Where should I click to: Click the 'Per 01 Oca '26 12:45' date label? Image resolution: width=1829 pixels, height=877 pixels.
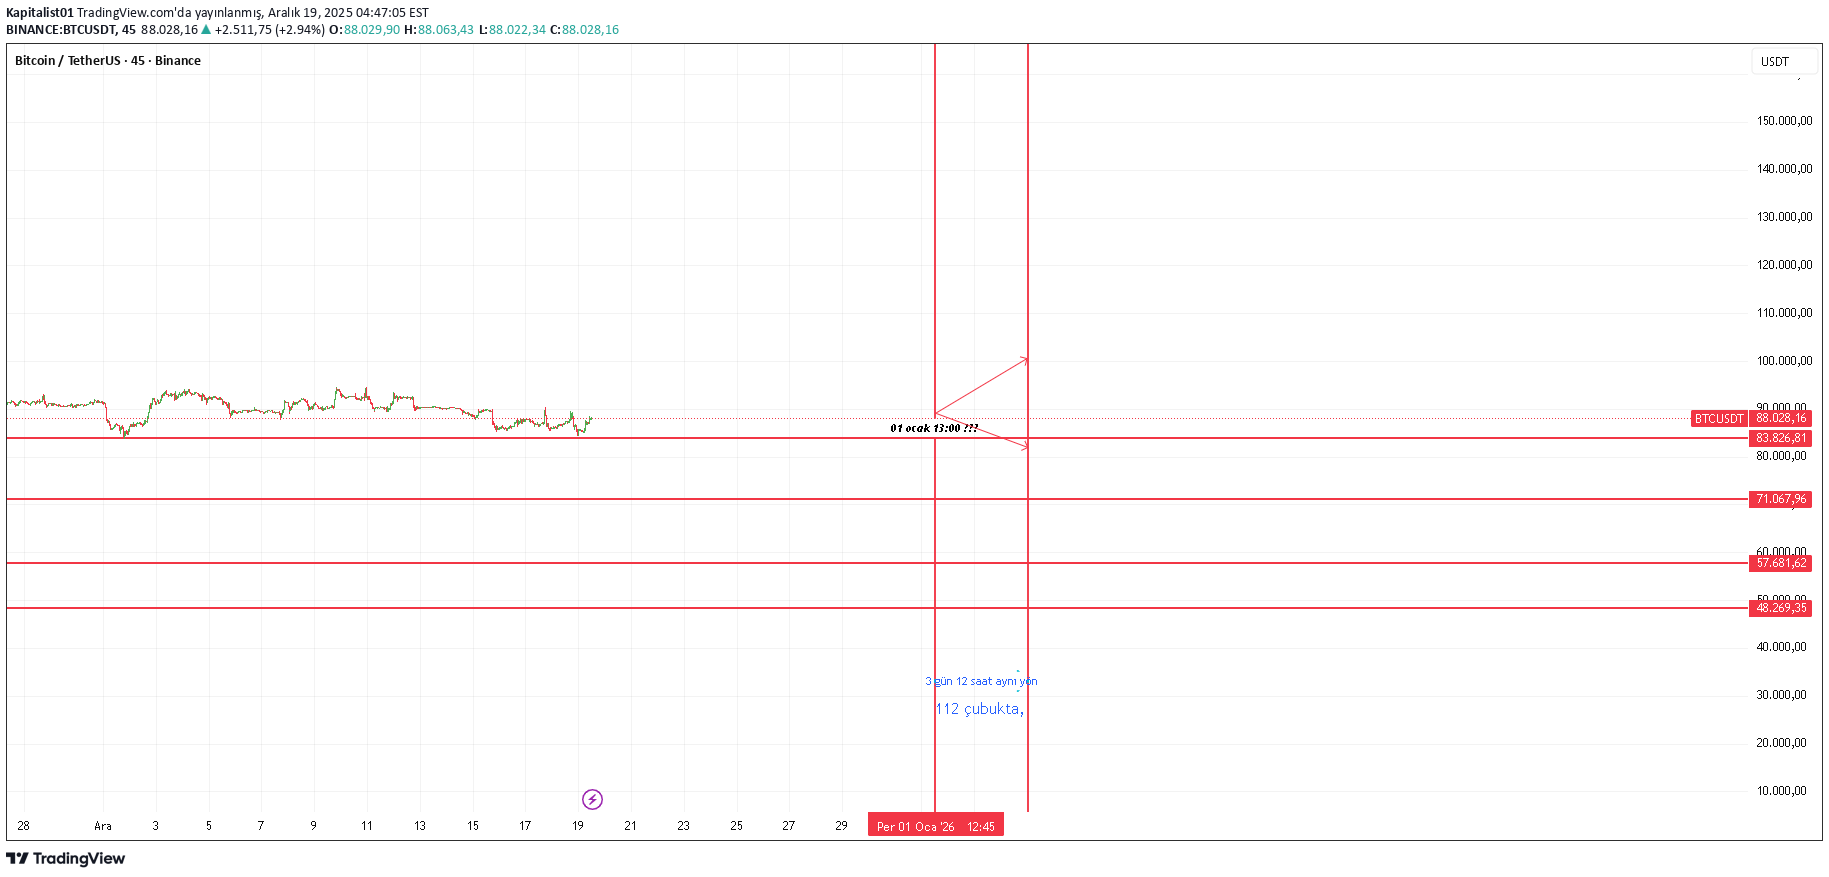(935, 826)
